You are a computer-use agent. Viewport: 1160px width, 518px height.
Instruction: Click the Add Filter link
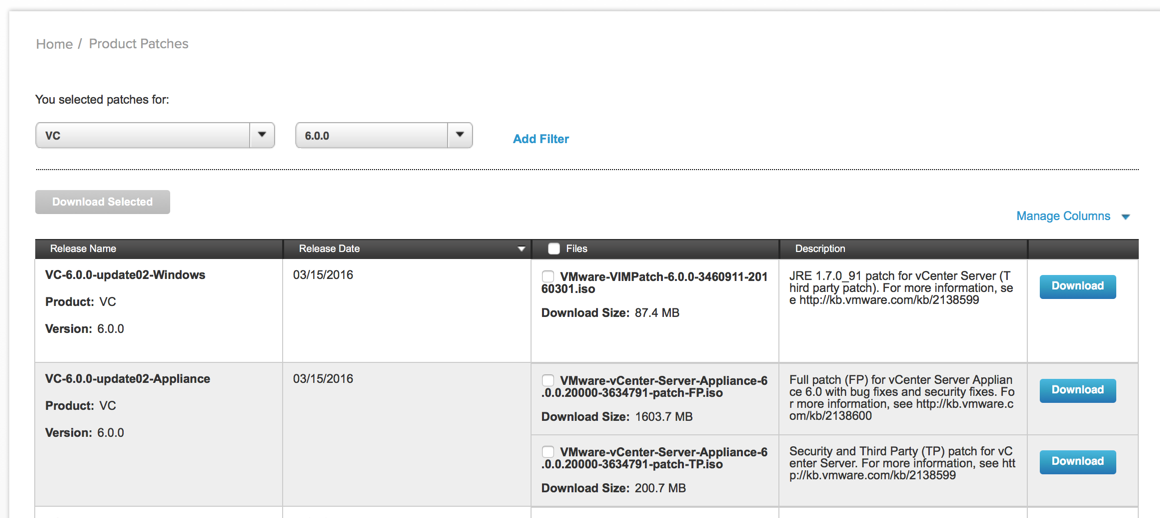(541, 139)
